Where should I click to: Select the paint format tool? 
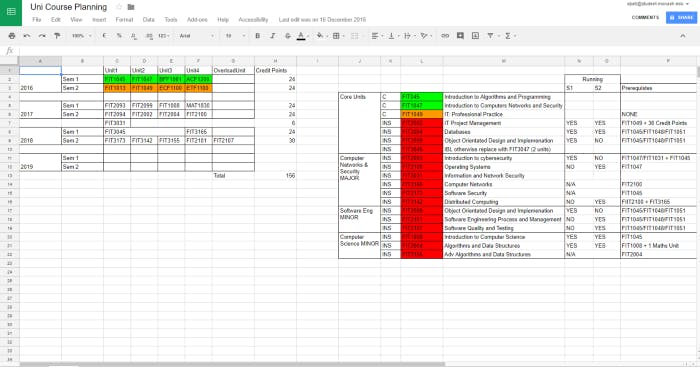click(x=57, y=36)
